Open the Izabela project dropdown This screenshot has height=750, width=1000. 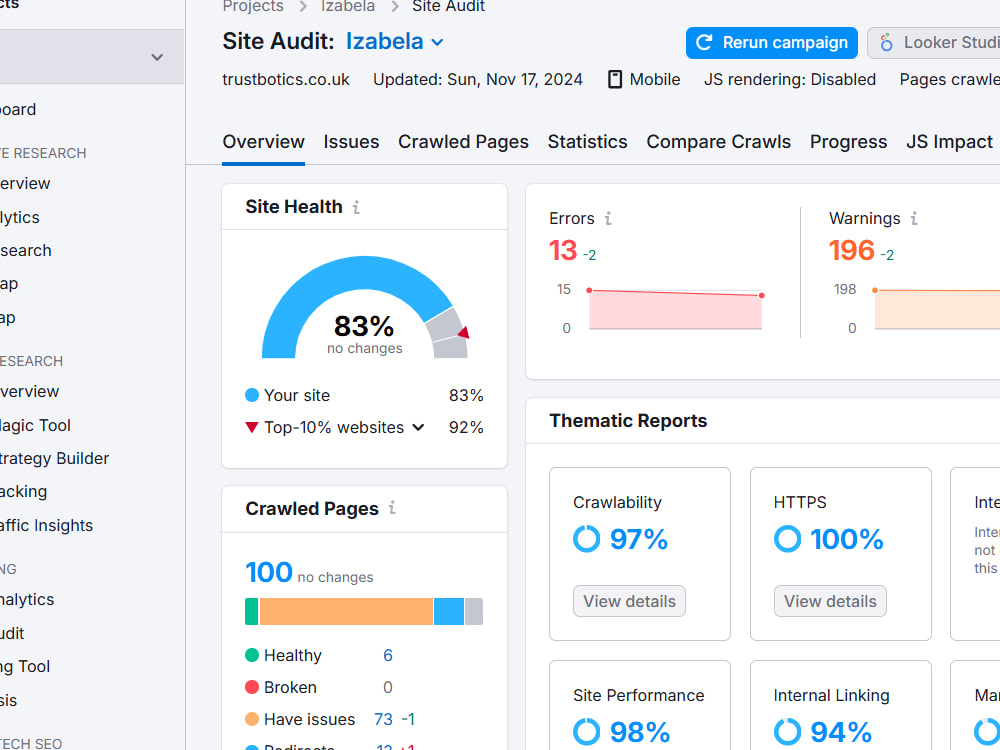point(395,42)
